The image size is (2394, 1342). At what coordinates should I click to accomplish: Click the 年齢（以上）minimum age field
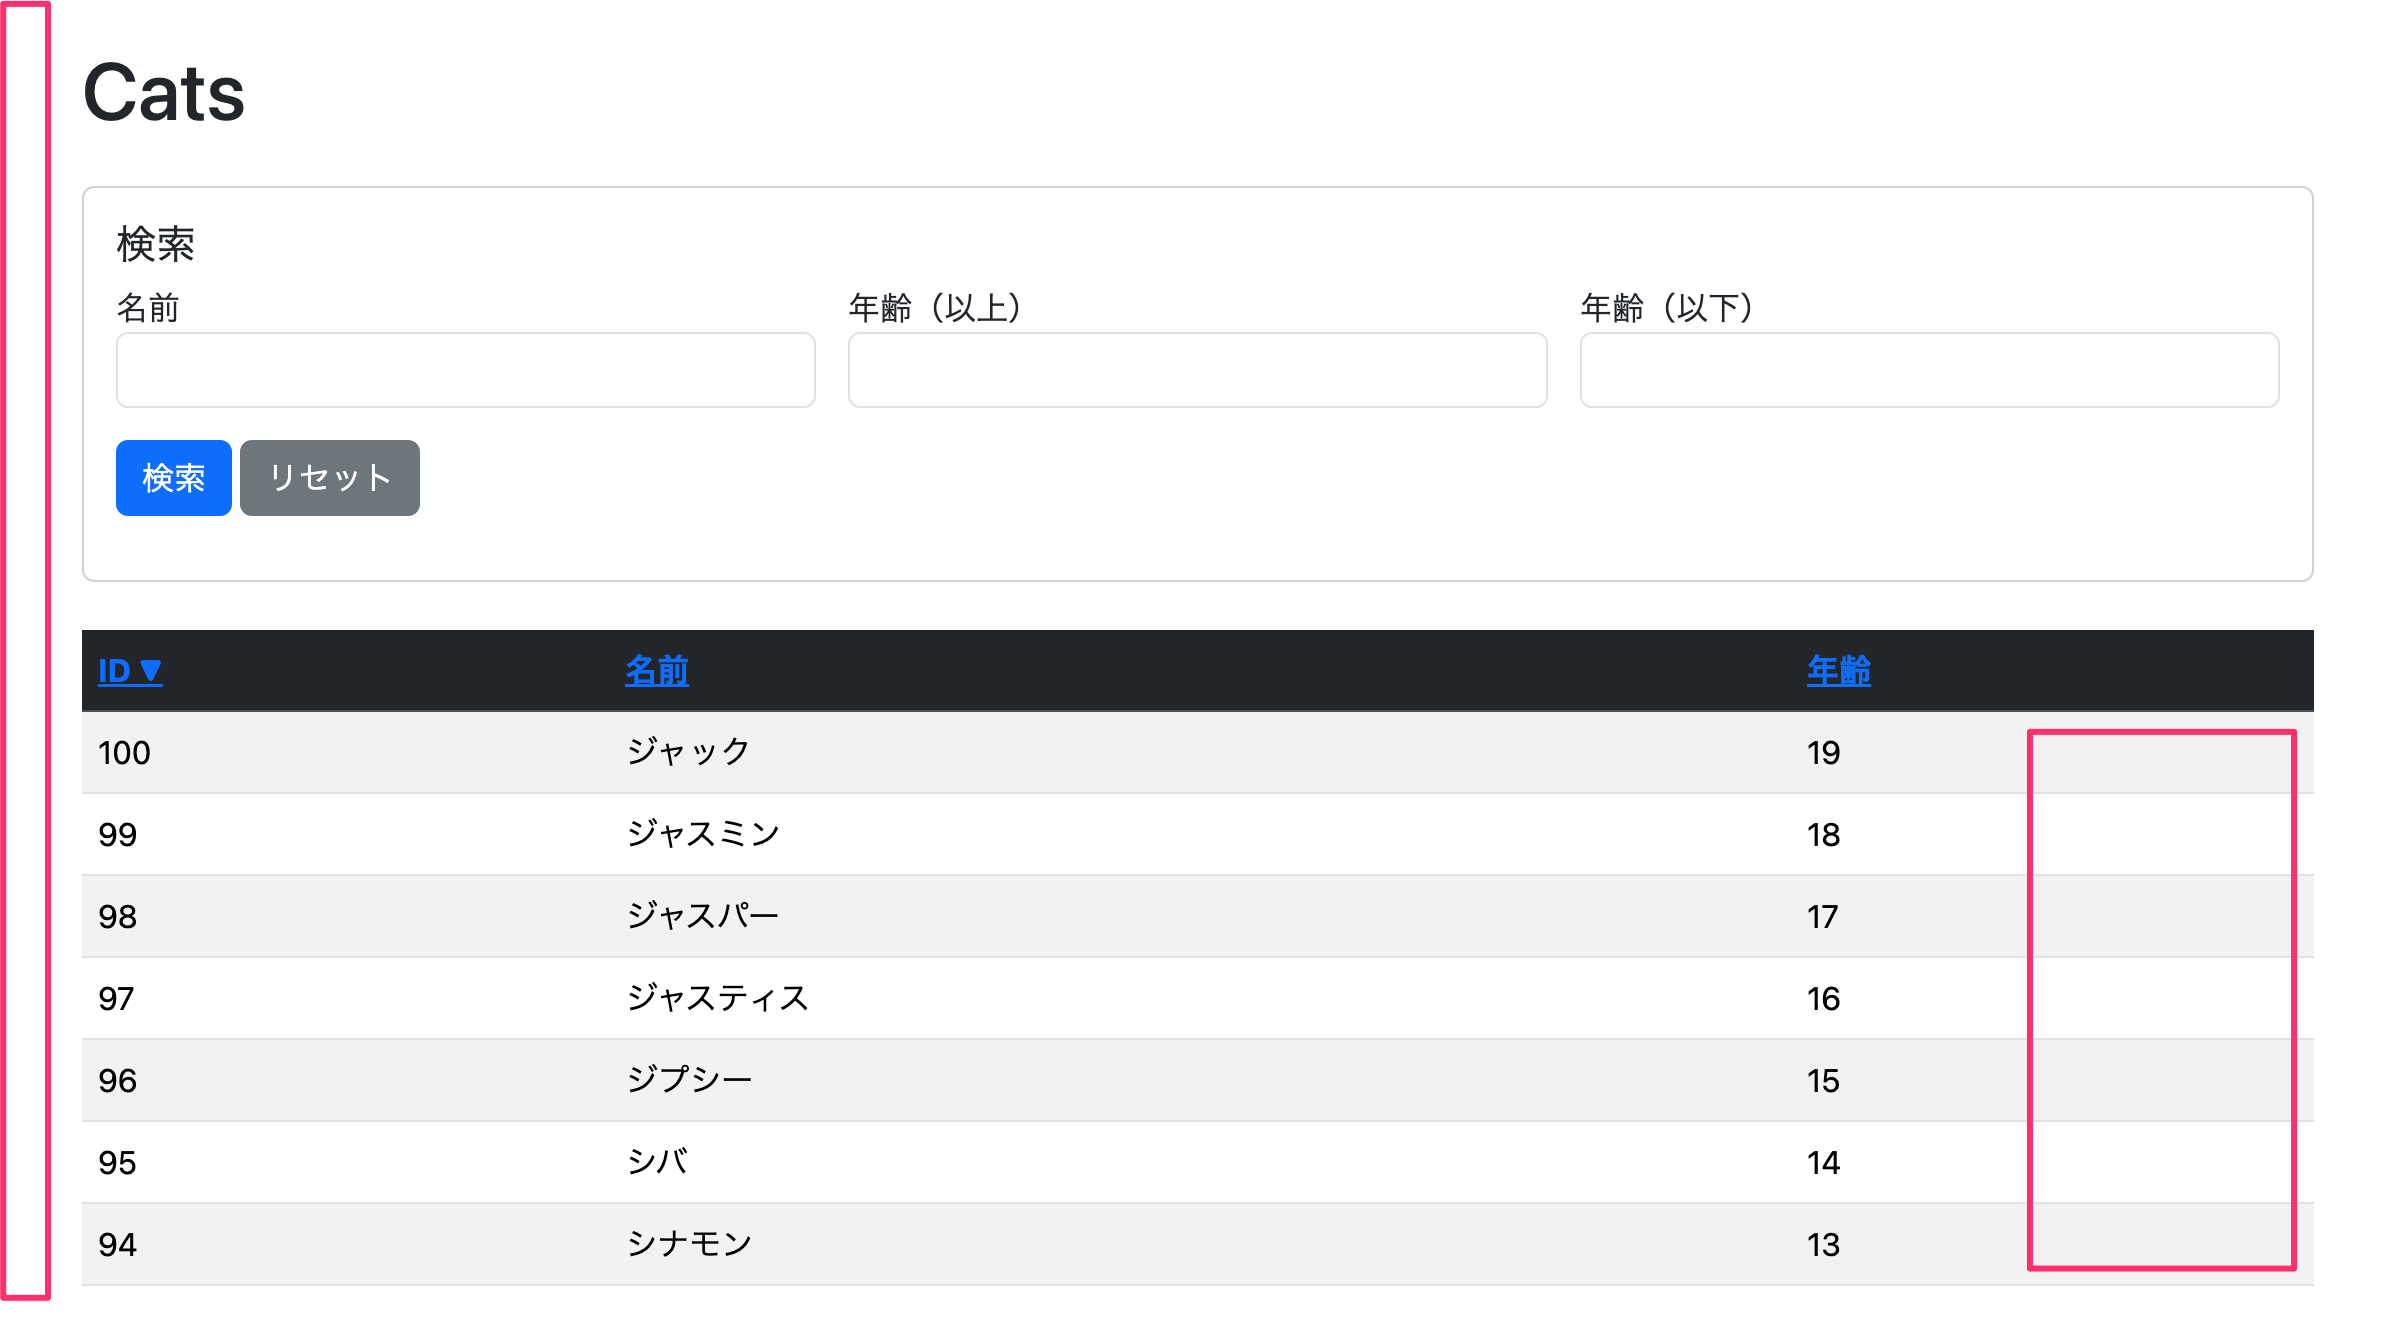(1197, 370)
